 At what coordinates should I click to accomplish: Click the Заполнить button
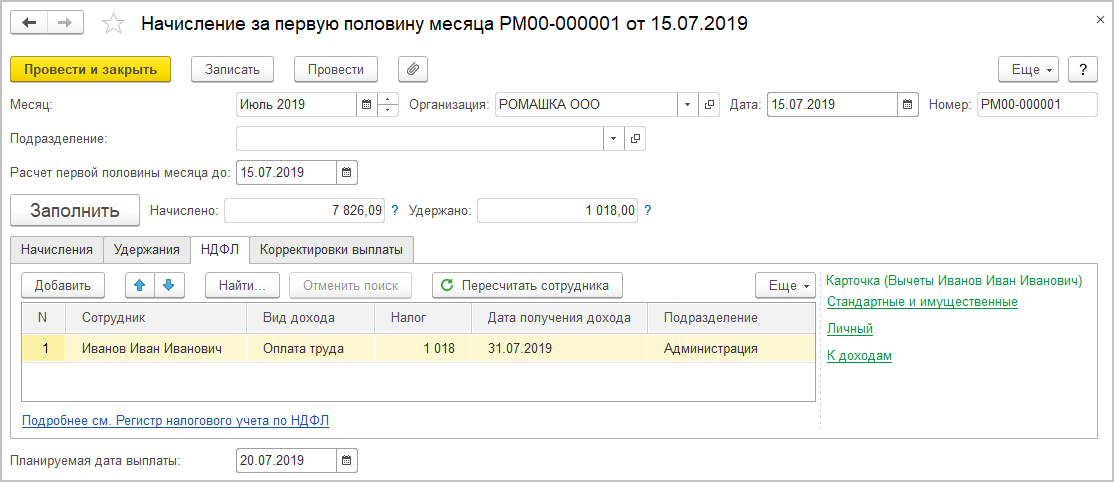click(74, 211)
